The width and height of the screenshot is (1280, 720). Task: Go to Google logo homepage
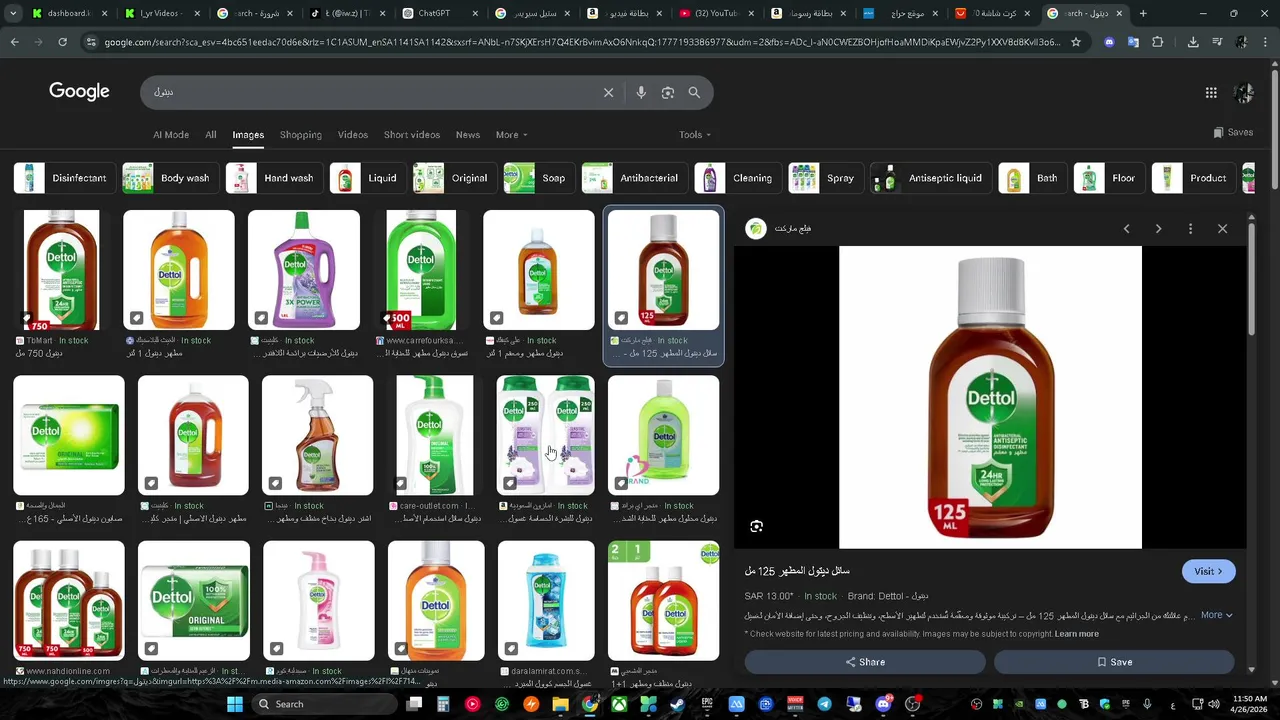[x=79, y=91]
